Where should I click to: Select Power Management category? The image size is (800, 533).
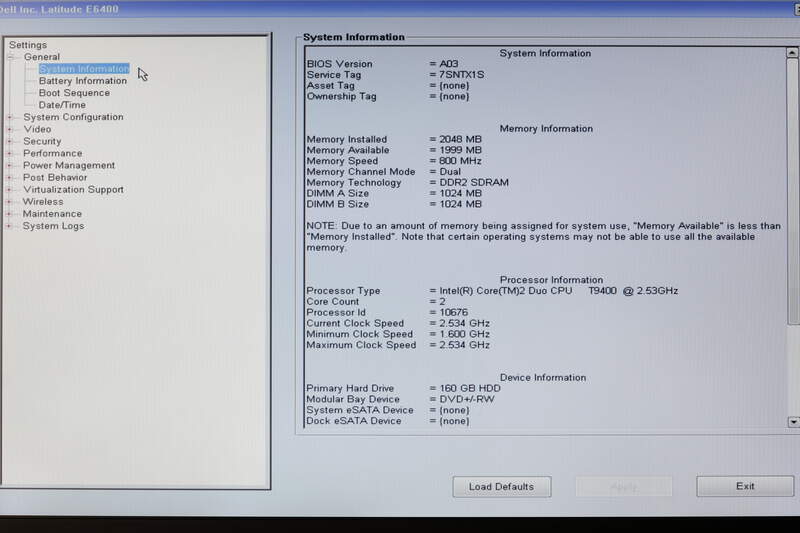pos(69,165)
